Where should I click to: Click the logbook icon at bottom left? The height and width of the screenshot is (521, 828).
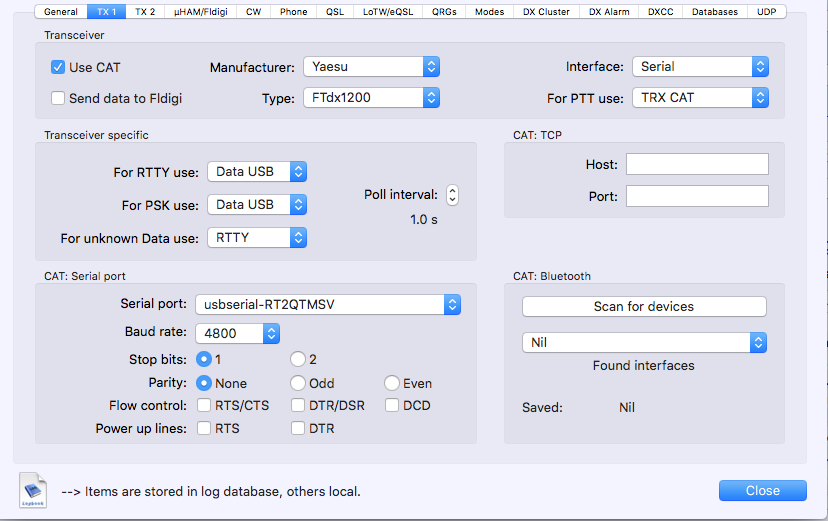point(33,490)
